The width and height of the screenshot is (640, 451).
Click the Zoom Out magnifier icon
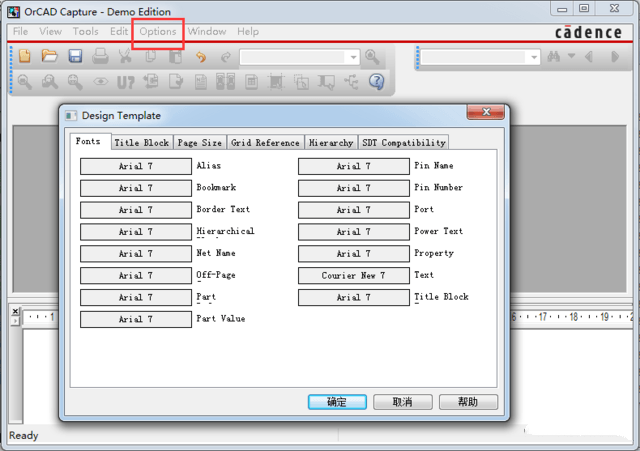click(50, 82)
